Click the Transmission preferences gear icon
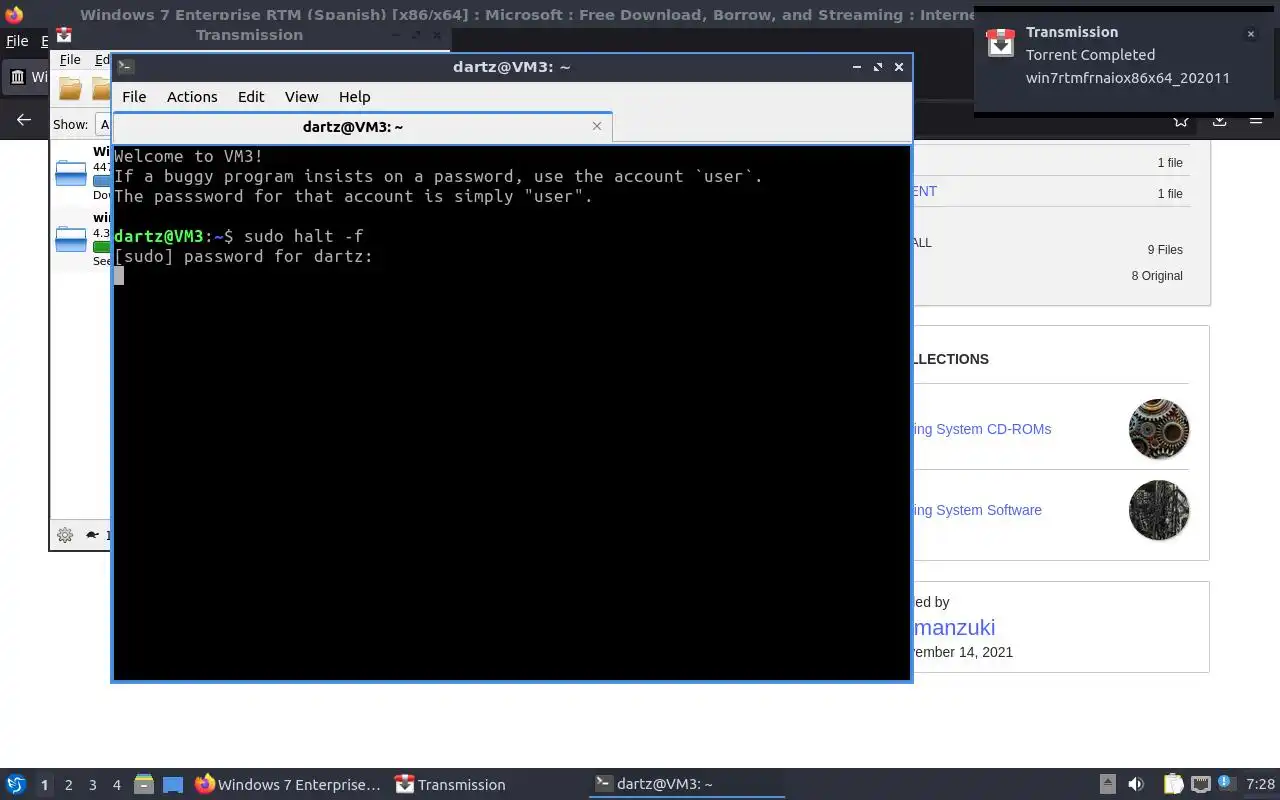 pyautogui.click(x=65, y=535)
